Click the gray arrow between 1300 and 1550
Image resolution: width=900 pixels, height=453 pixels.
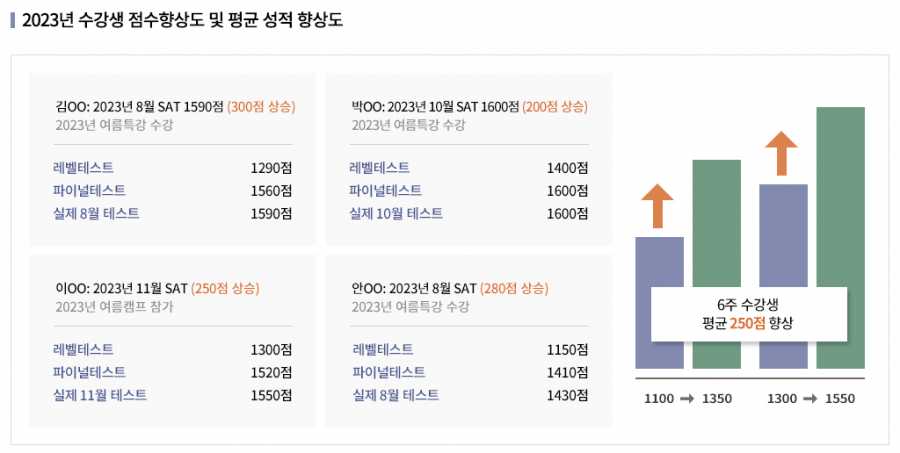[810, 398]
